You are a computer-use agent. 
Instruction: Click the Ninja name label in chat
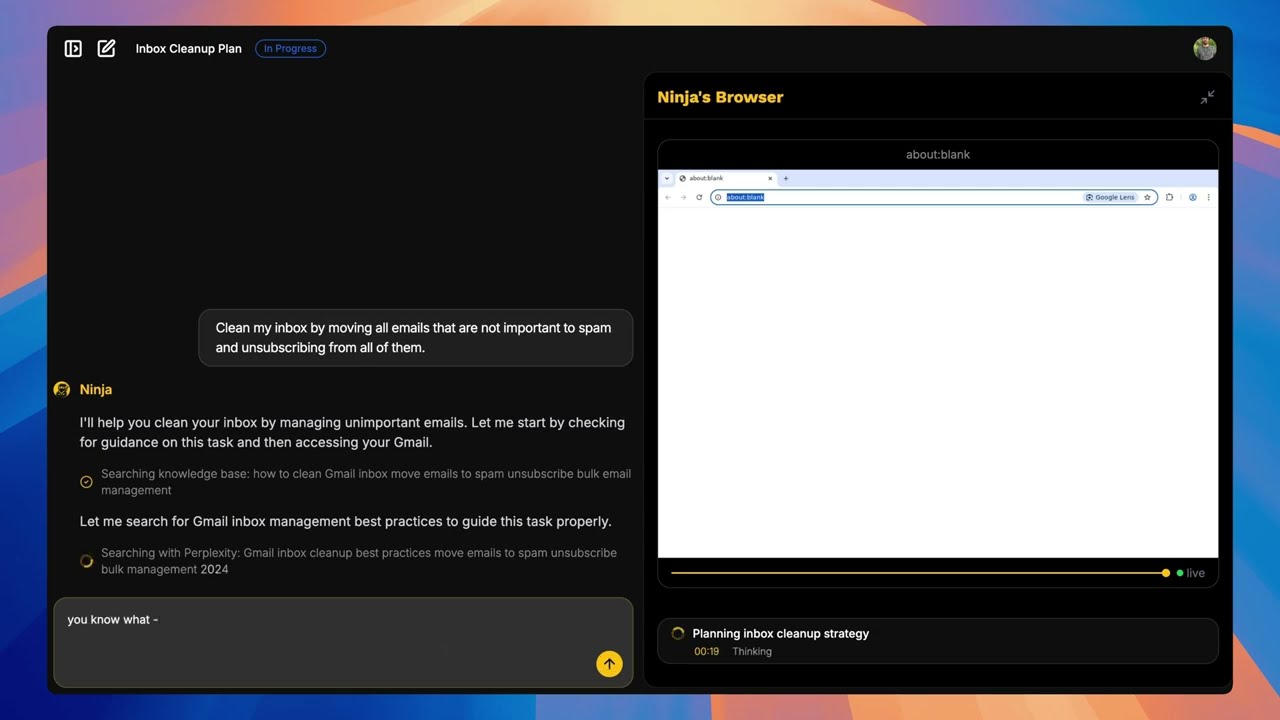(x=96, y=389)
